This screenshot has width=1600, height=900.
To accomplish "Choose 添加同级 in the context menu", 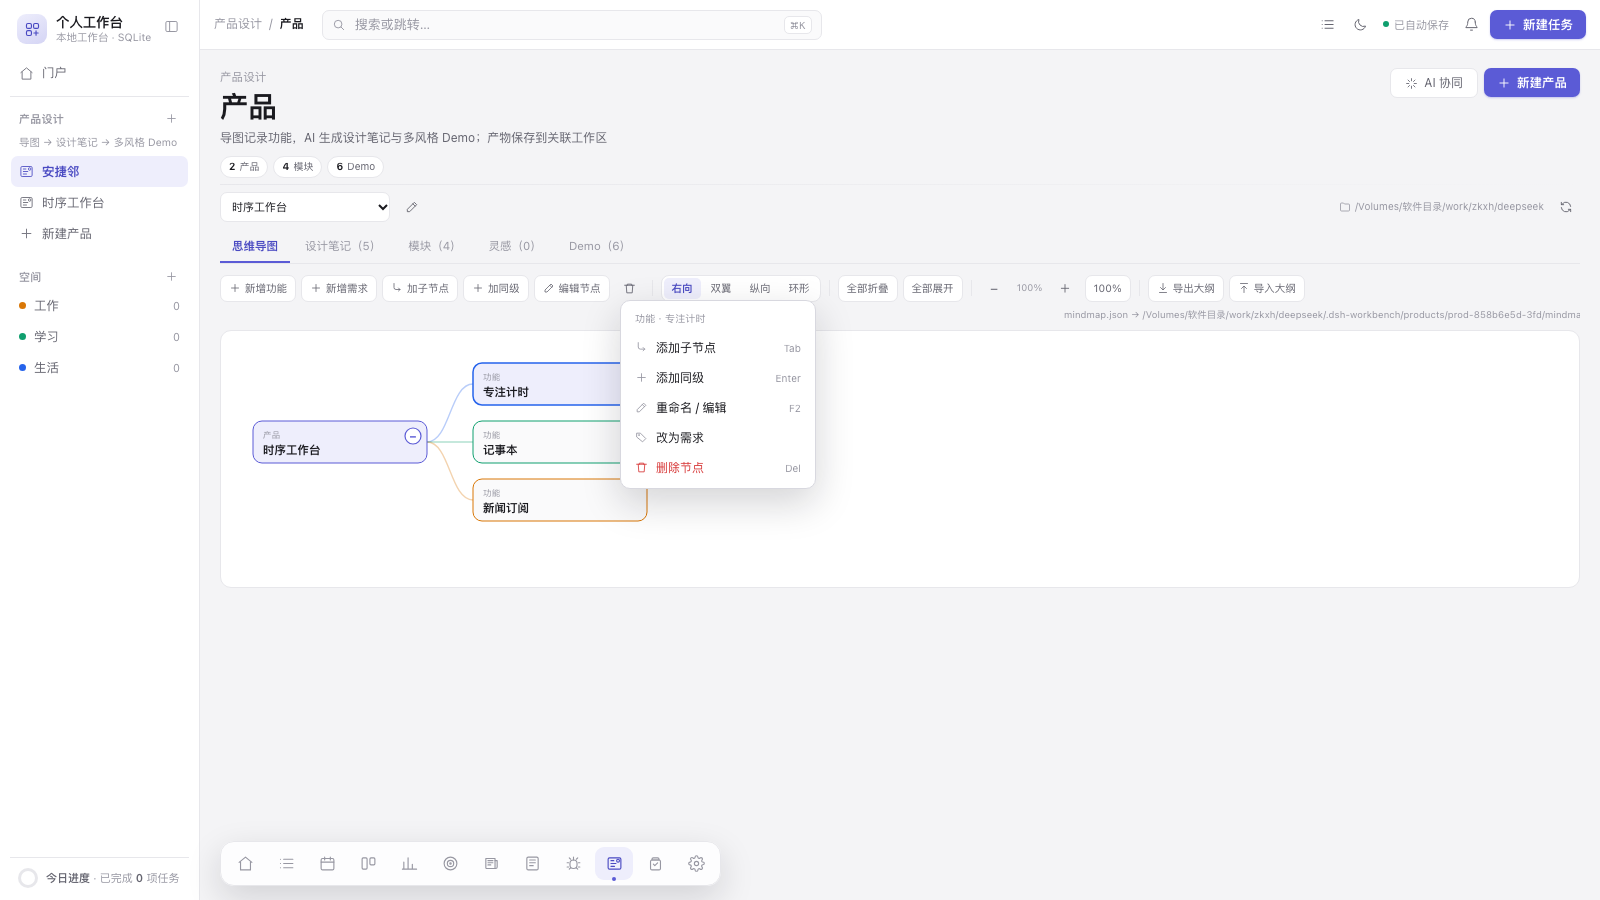I will click(718, 378).
